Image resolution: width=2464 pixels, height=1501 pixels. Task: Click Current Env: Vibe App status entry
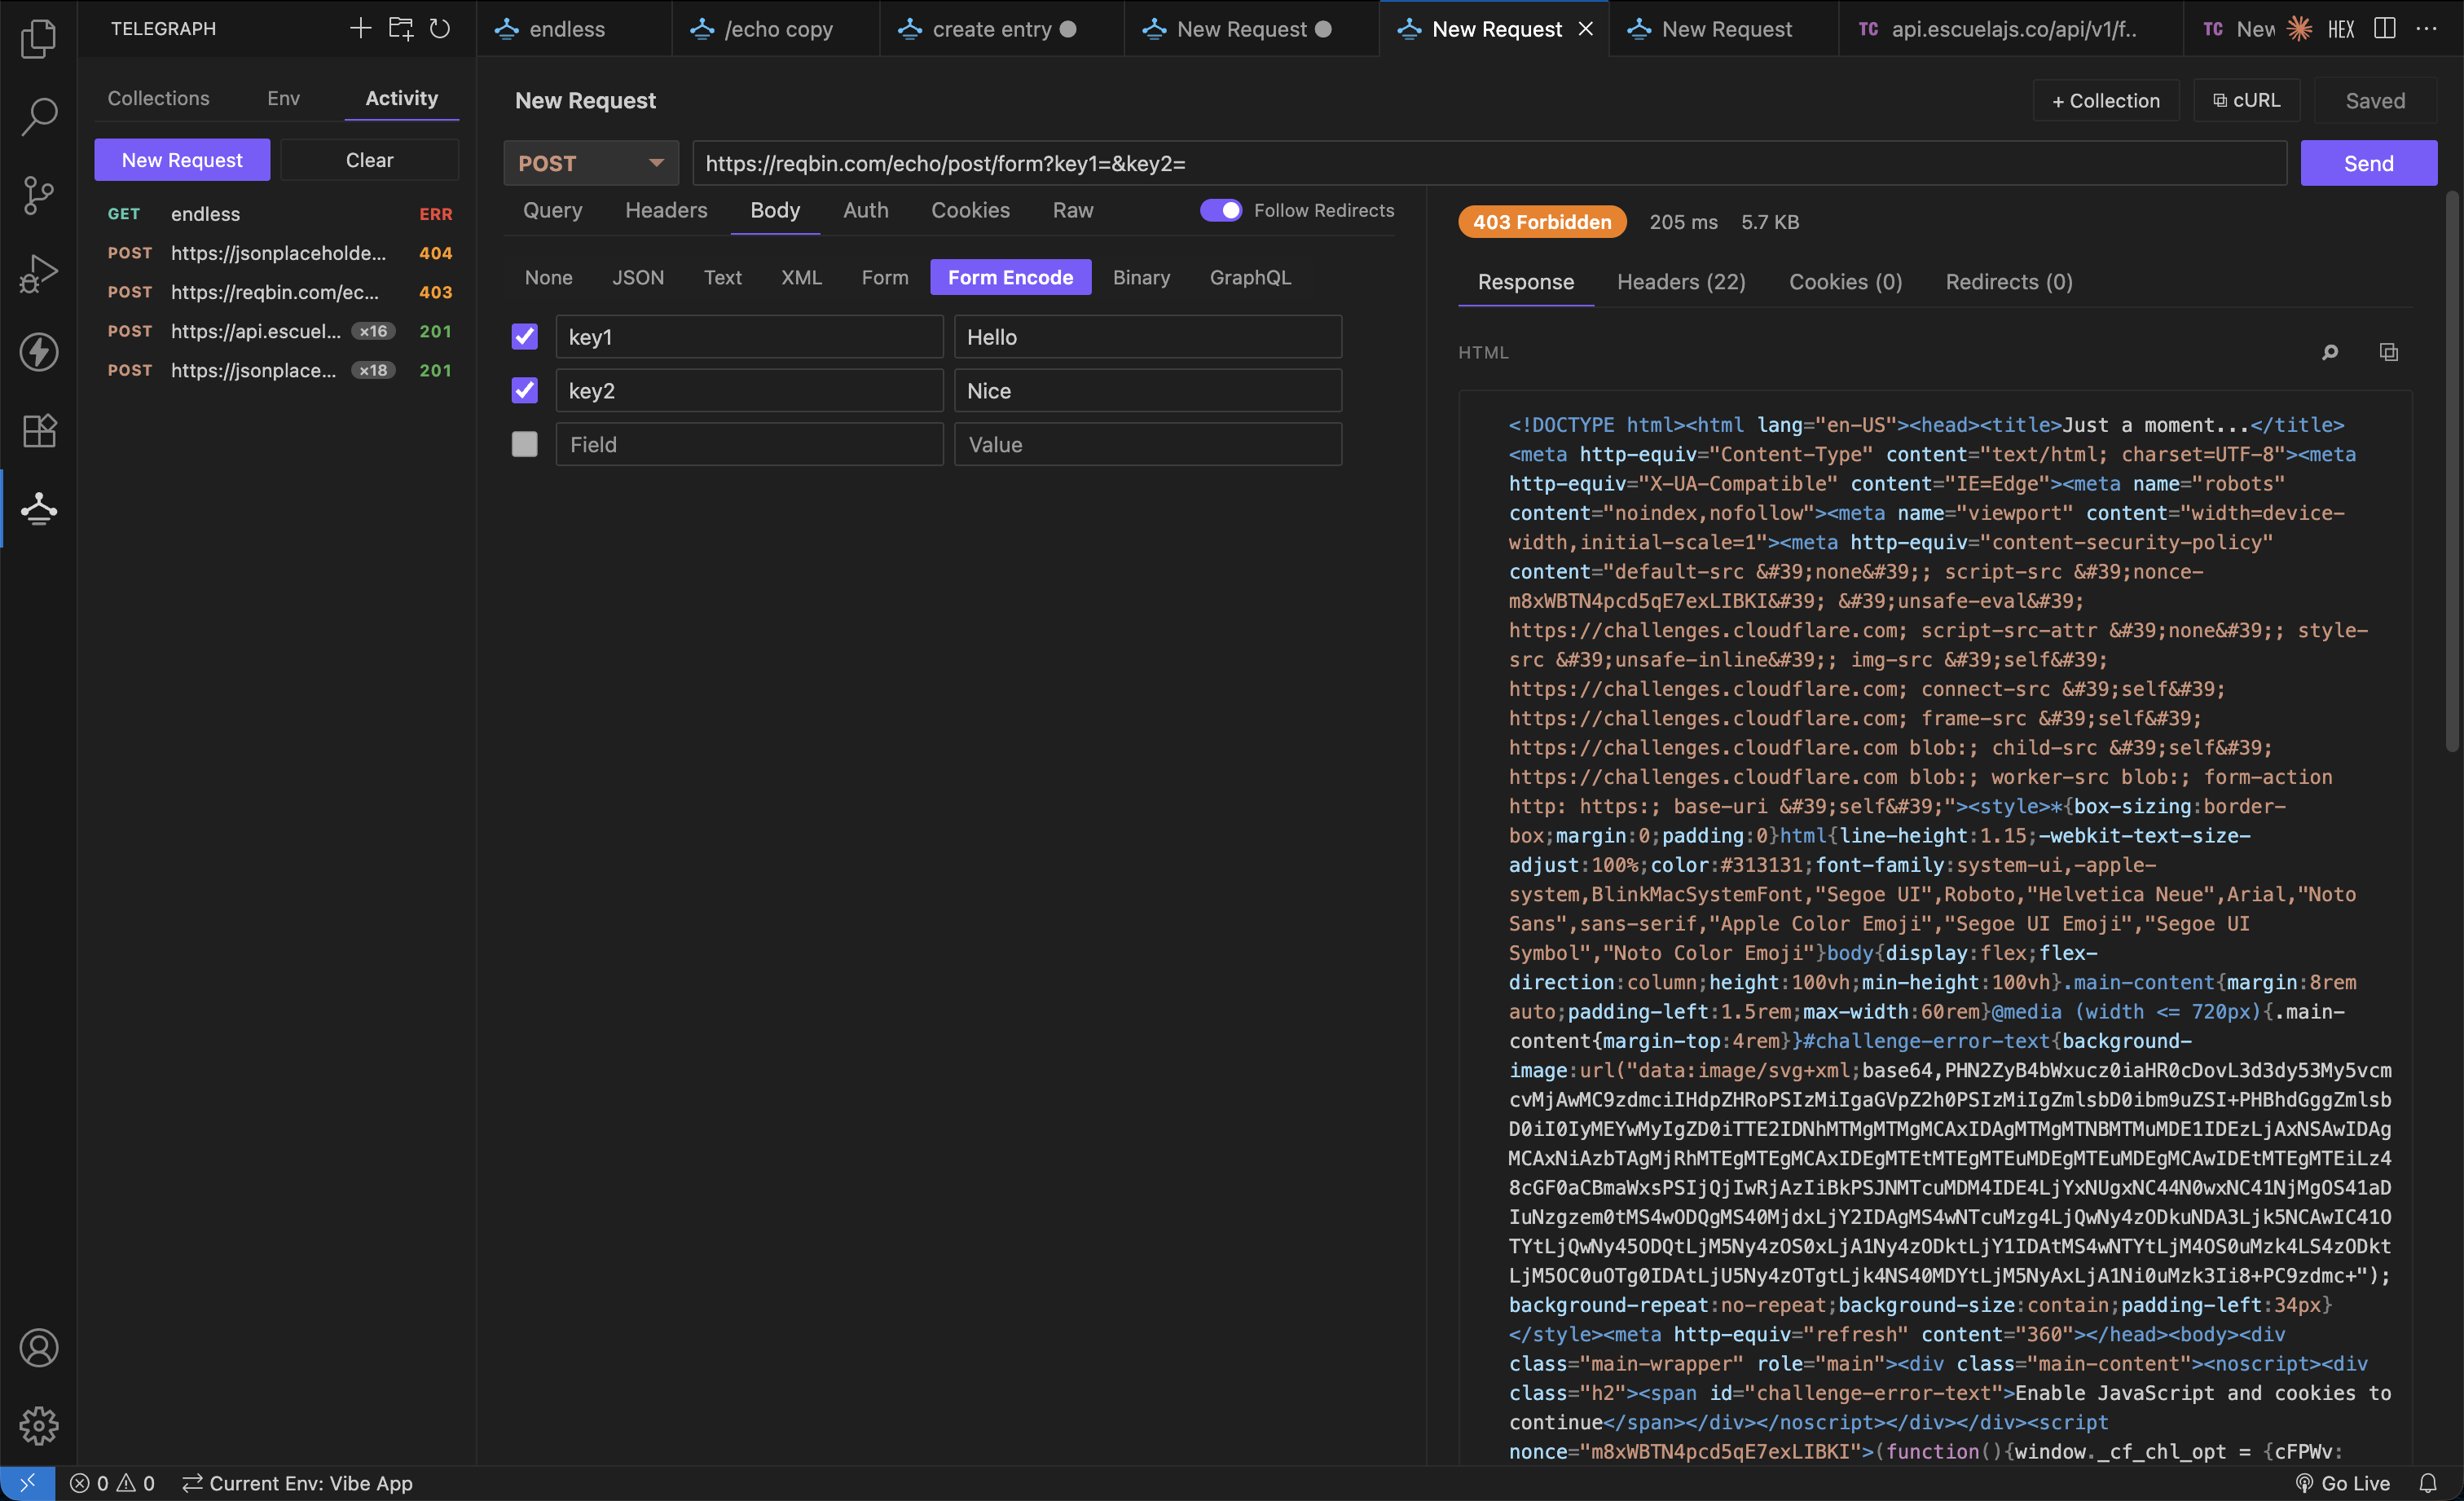pos(297,1483)
